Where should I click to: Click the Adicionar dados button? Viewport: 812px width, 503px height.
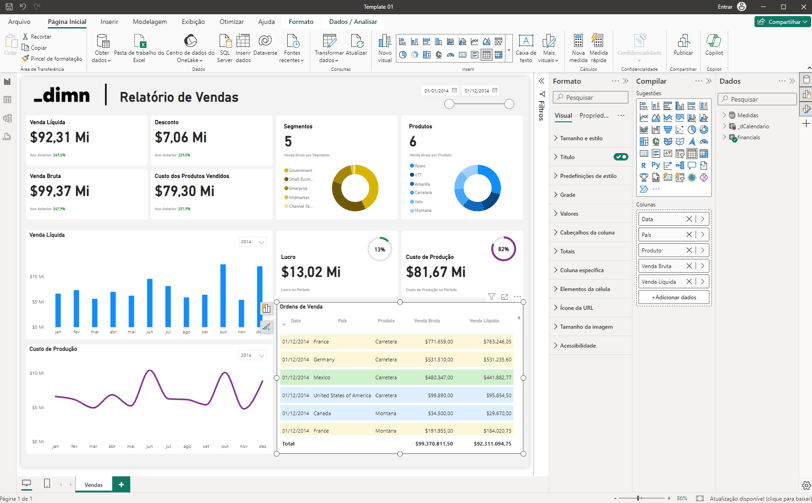click(x=673, y=297)
